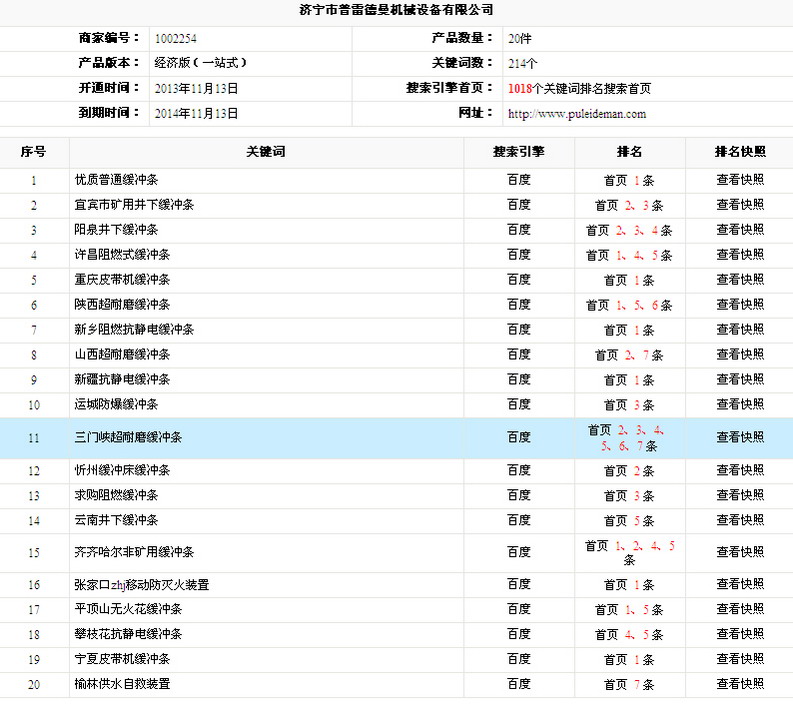Select keyword 忻州缓冲床缓冲条
The image size is (793, 706).
[122, 470]
